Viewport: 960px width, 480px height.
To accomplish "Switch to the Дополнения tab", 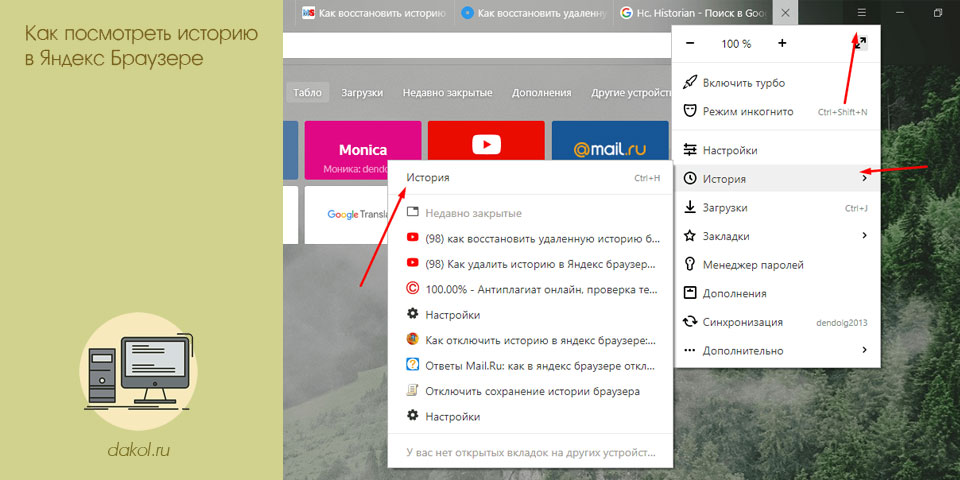I will coord(542,92).
